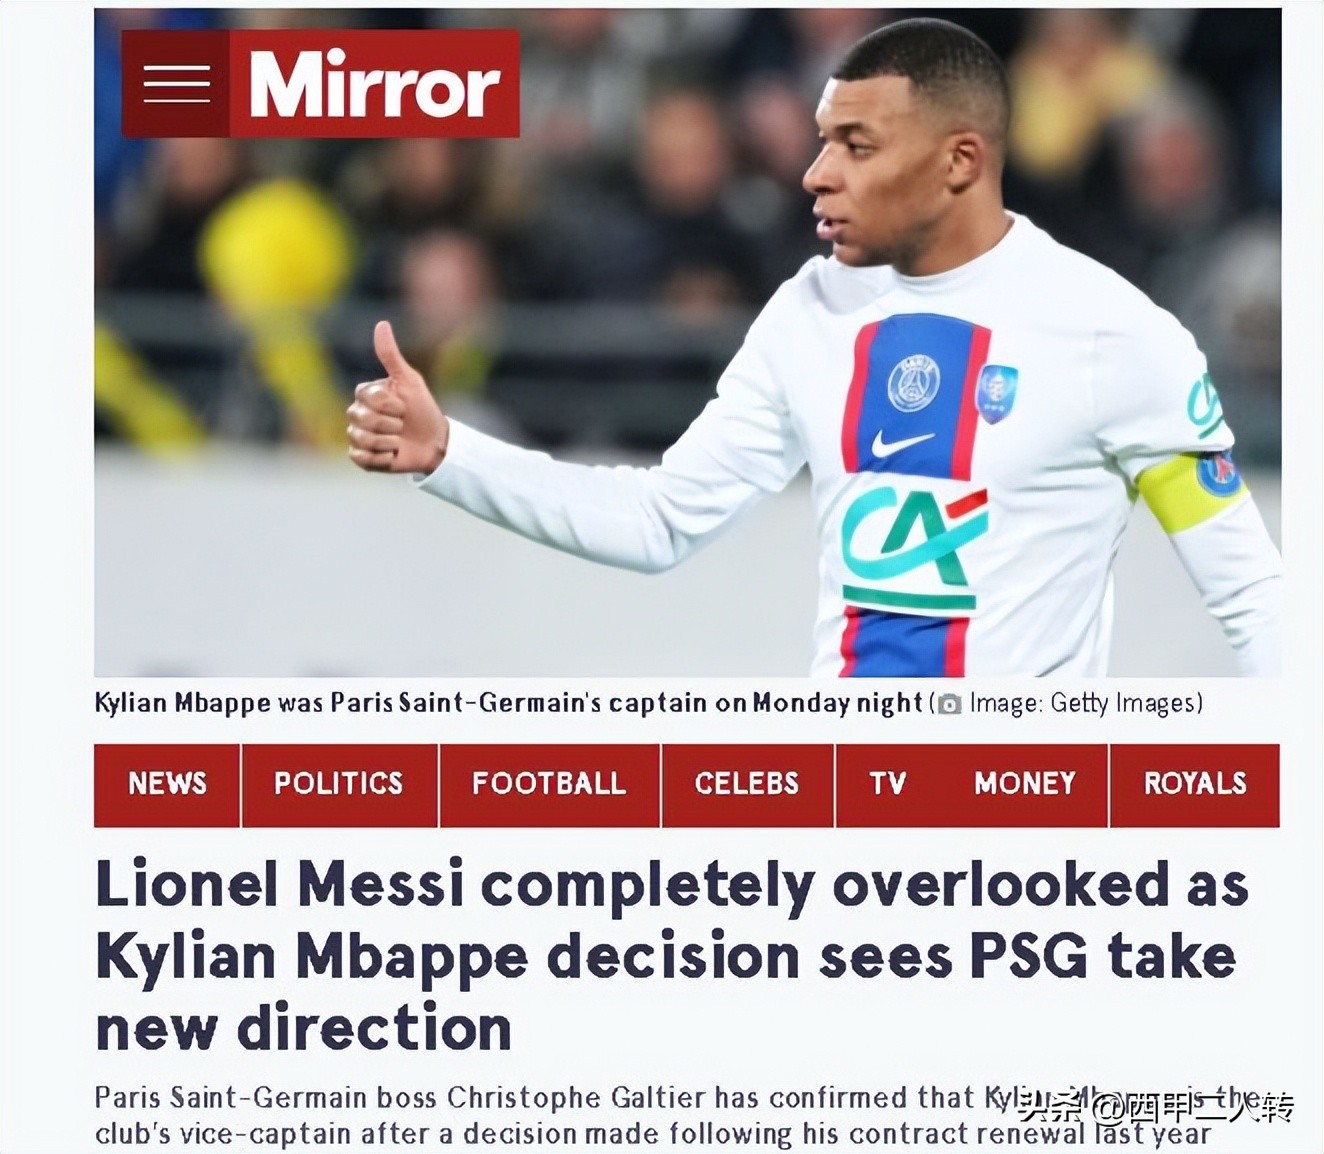Image resolution: width=1324 pixels, height=1154 pixels.
Task: Select the MONEY navigation item
Action: tap(1025, 785)
